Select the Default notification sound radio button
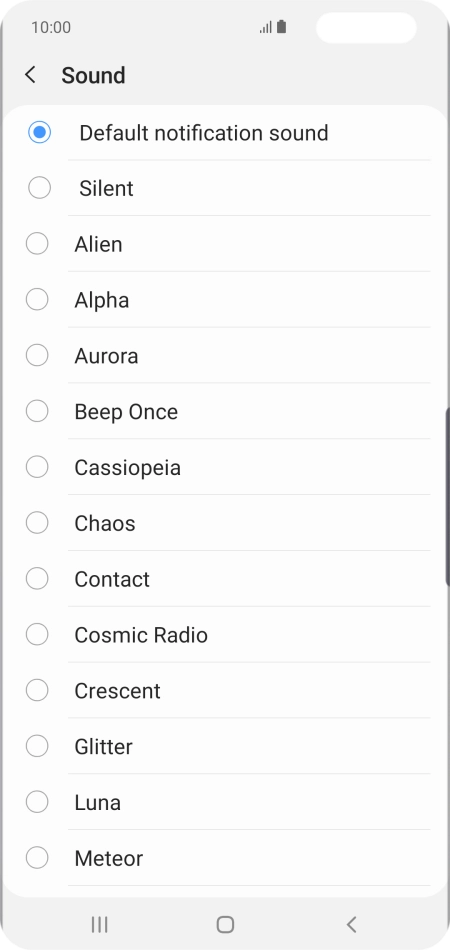Viewport: 450px width, 950px height. click(x=39, y=132)
